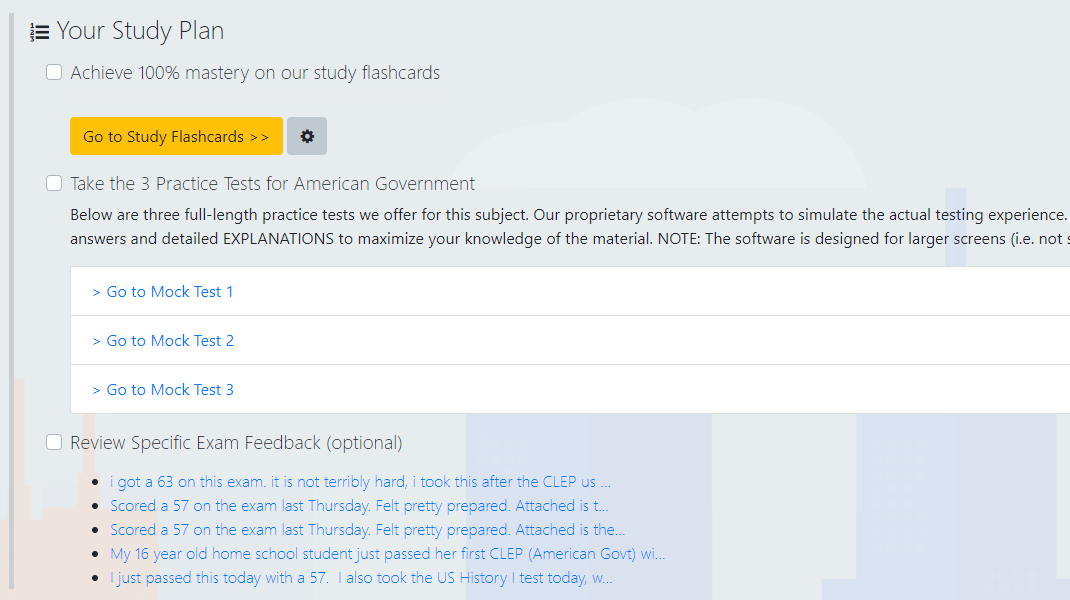Open the first 'Scored a 57' feedback link
The width and height of the screenshot is (1070, 600).
point(359,506)
